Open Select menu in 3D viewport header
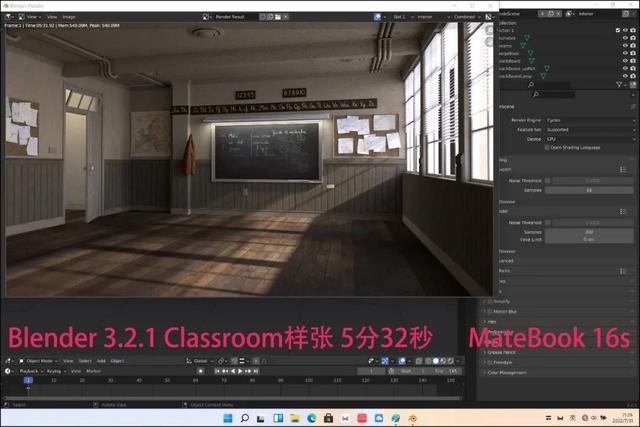The width and height of the screenshot is (640, 427). pyautogui.click(x=85, y=361)
